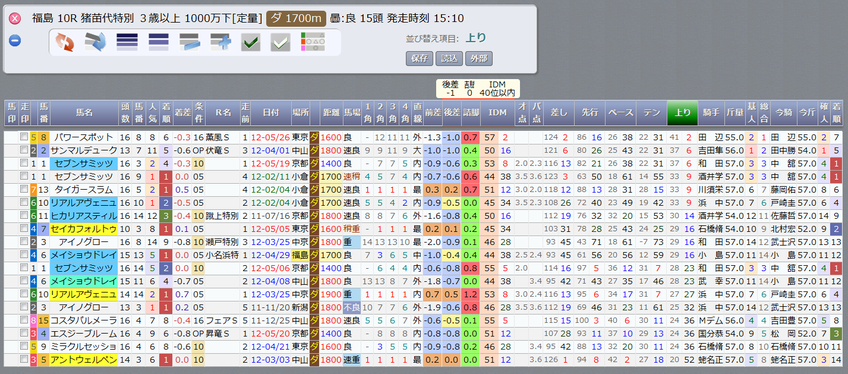Open the colored marks legend icon
Image resolution: width=848 pixels, height=374 pixels.
pyautogui.click(x=312, y=42)
